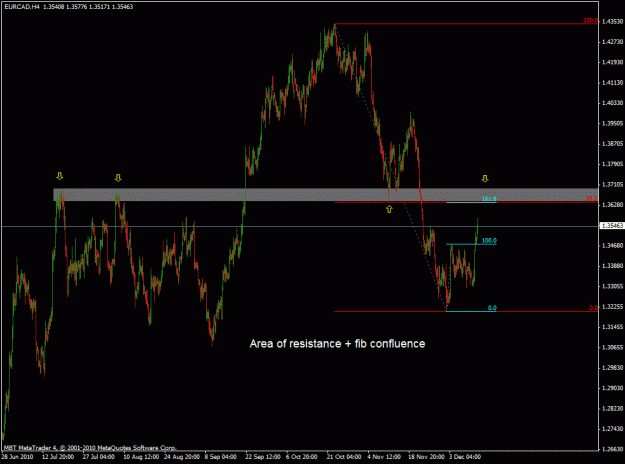
Task: Select the cyan 0.0 extension label
Action: pyautogui.click(x=492, y=308)
